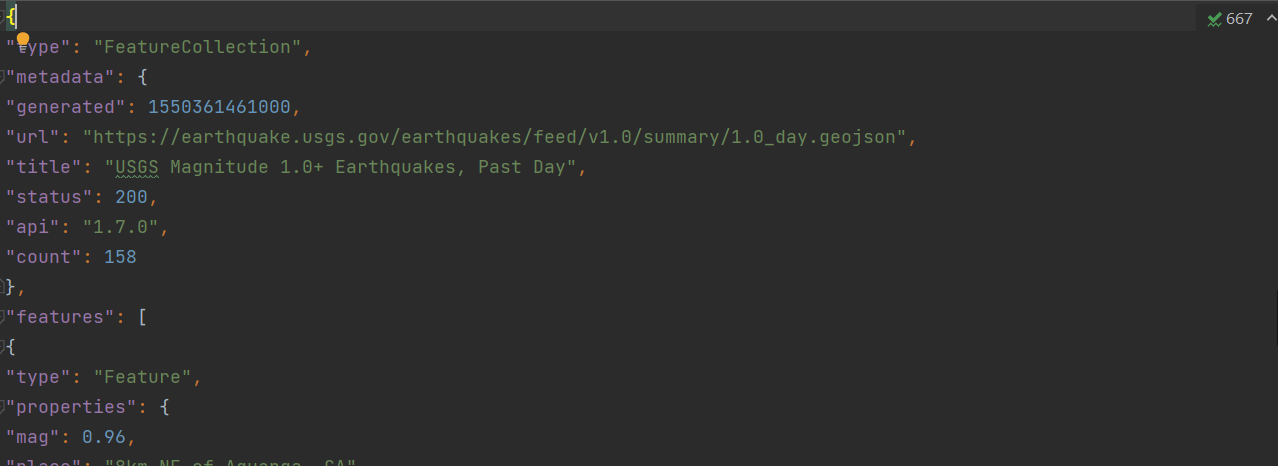
Task: Collapse the "properties" object fold marker
Action: pyautogui.click(x=3, y=407)
